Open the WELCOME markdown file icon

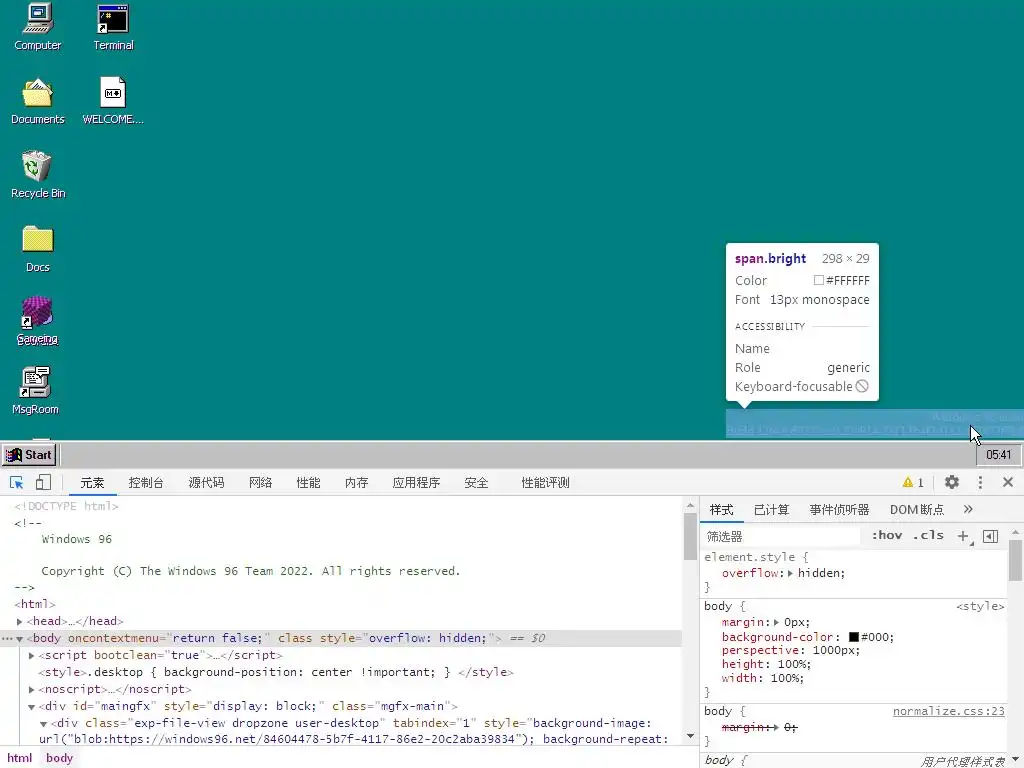point(113,101)
